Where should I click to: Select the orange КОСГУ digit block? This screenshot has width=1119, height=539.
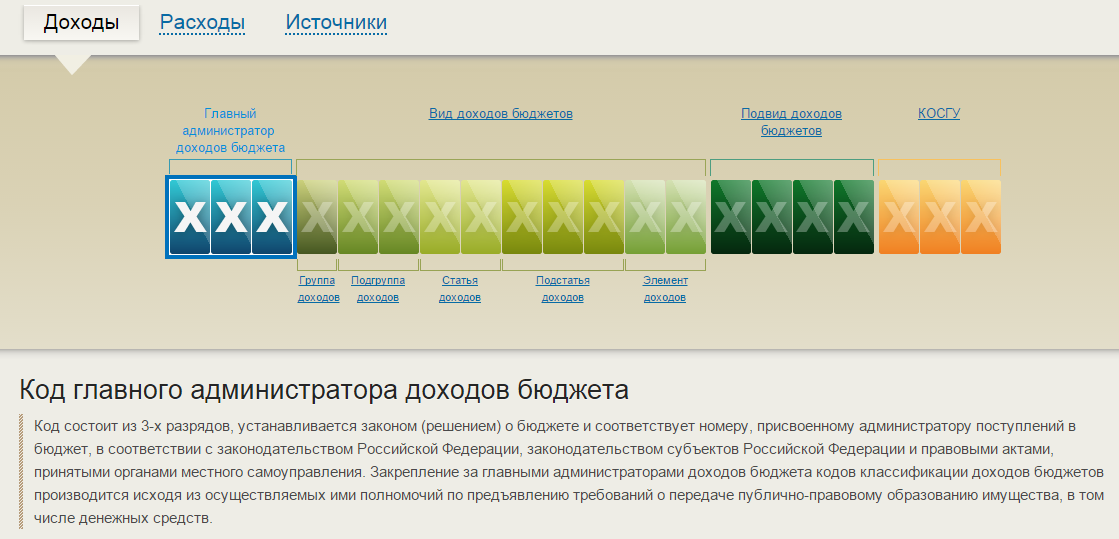(x=940, y=217)
